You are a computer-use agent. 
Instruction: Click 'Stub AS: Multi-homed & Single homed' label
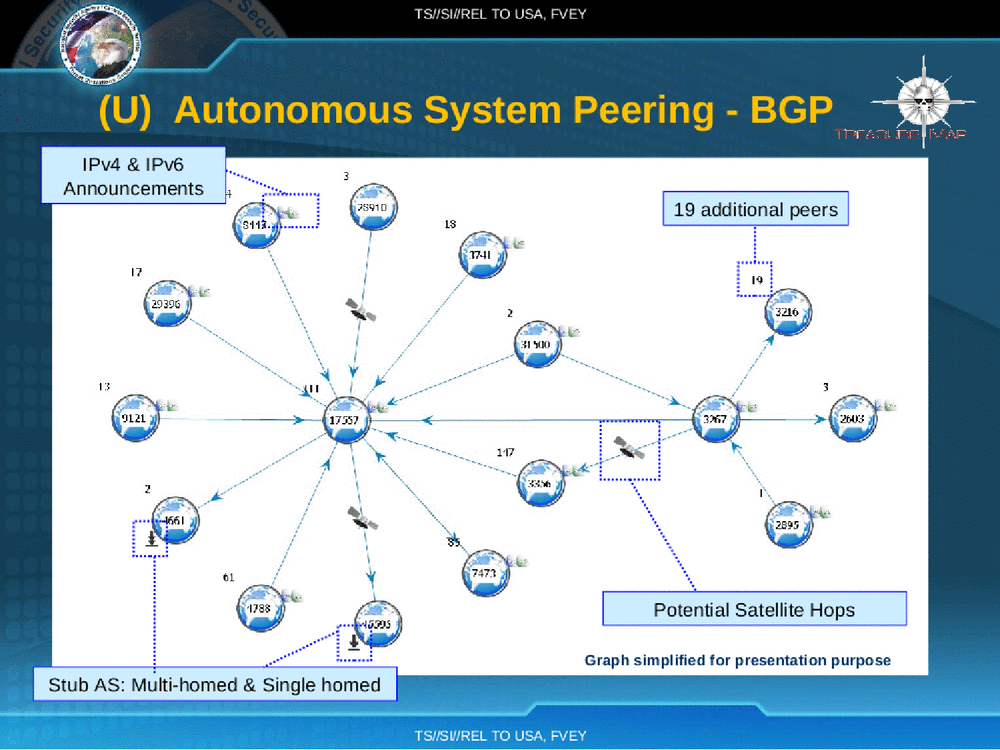pos(215,684)
